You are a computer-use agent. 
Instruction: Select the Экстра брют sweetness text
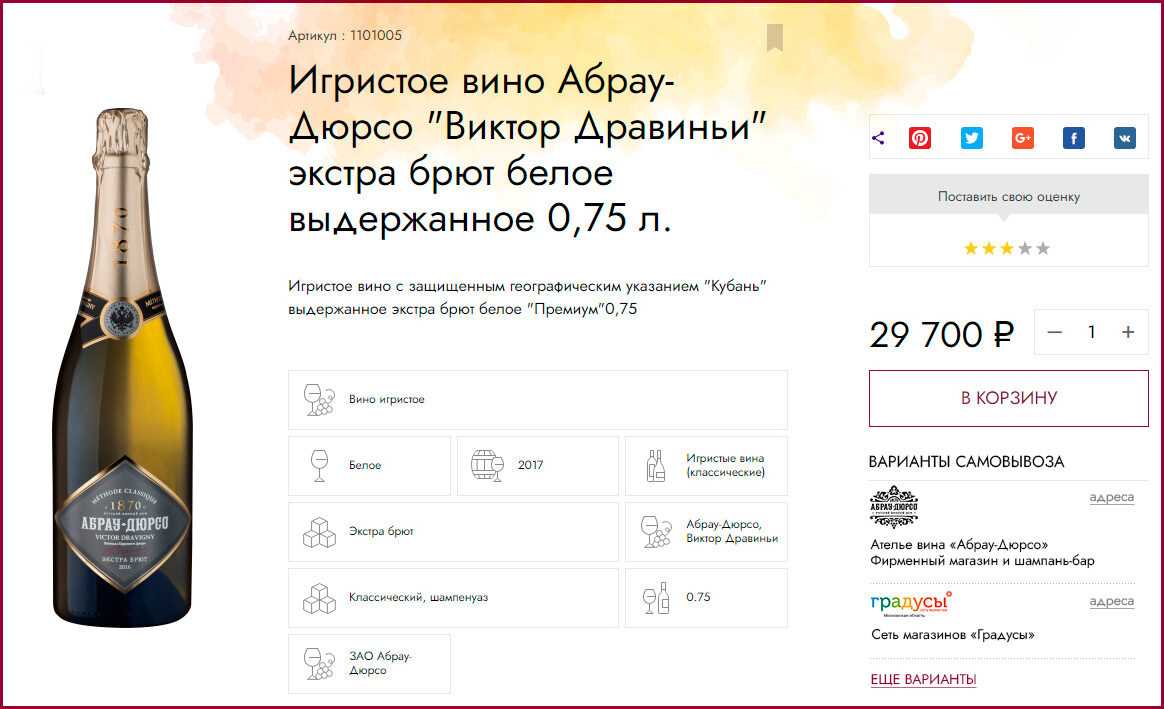click(381, 532)
